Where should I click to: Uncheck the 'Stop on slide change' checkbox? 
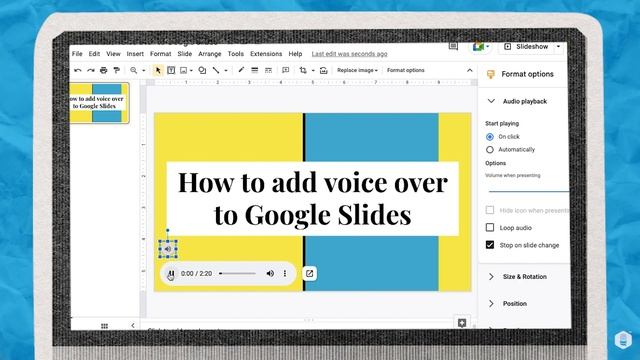point(490,245)
